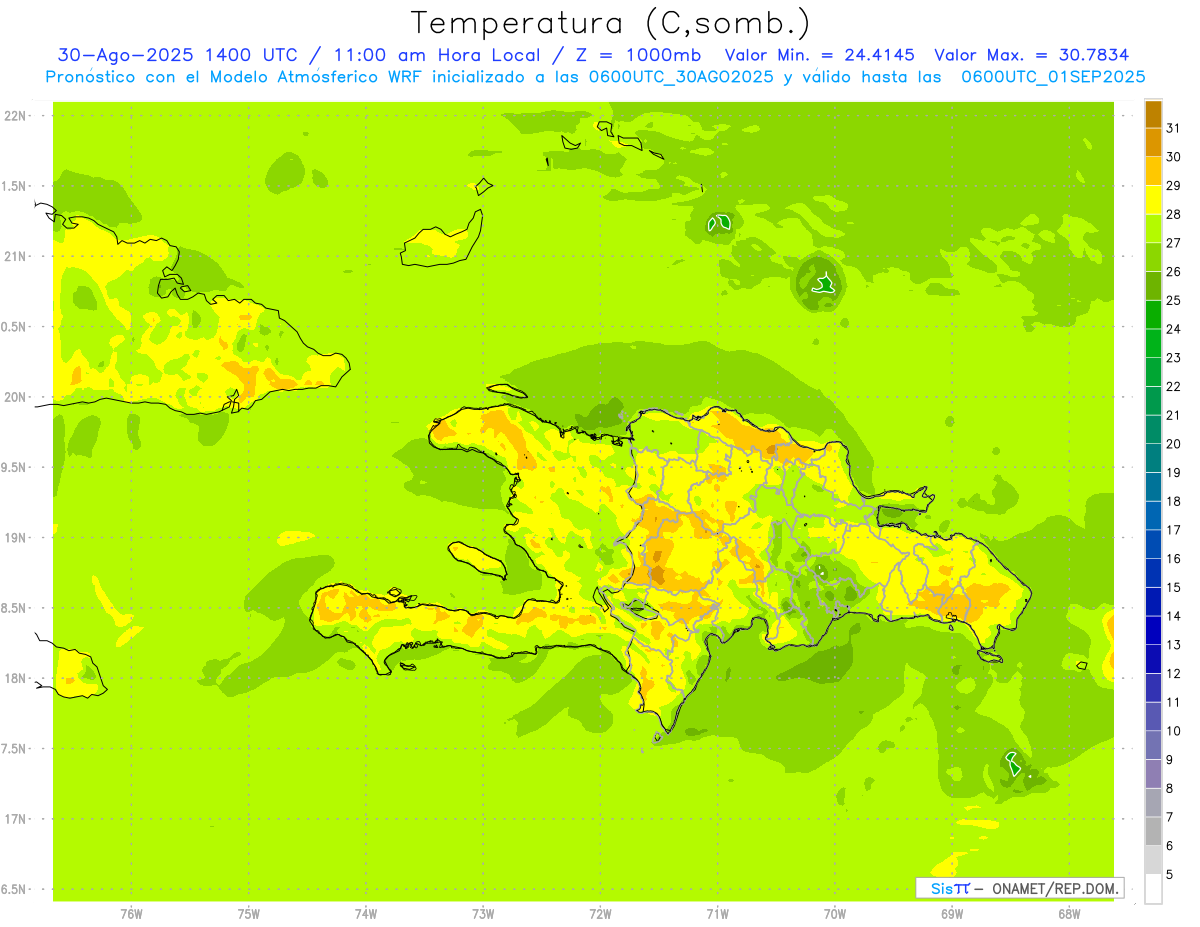Click the '76W' longitude label
This screenshot has width=1200, height=927.
click(131, 913)
